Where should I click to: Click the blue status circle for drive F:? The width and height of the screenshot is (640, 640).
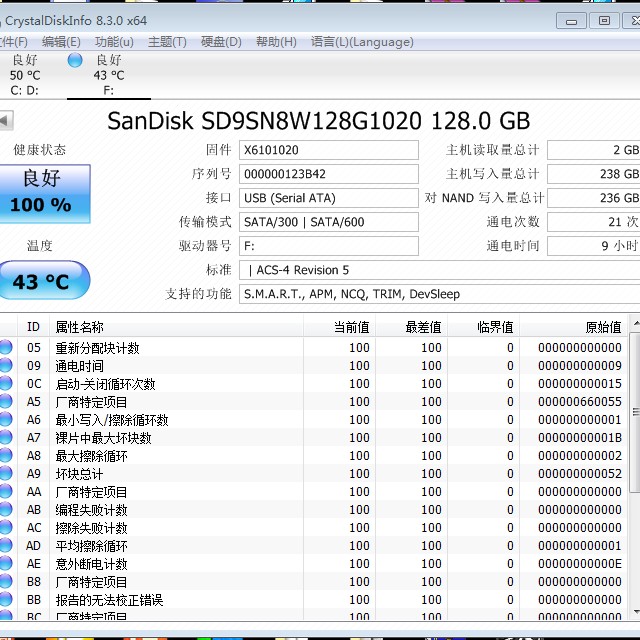point(75,60)
